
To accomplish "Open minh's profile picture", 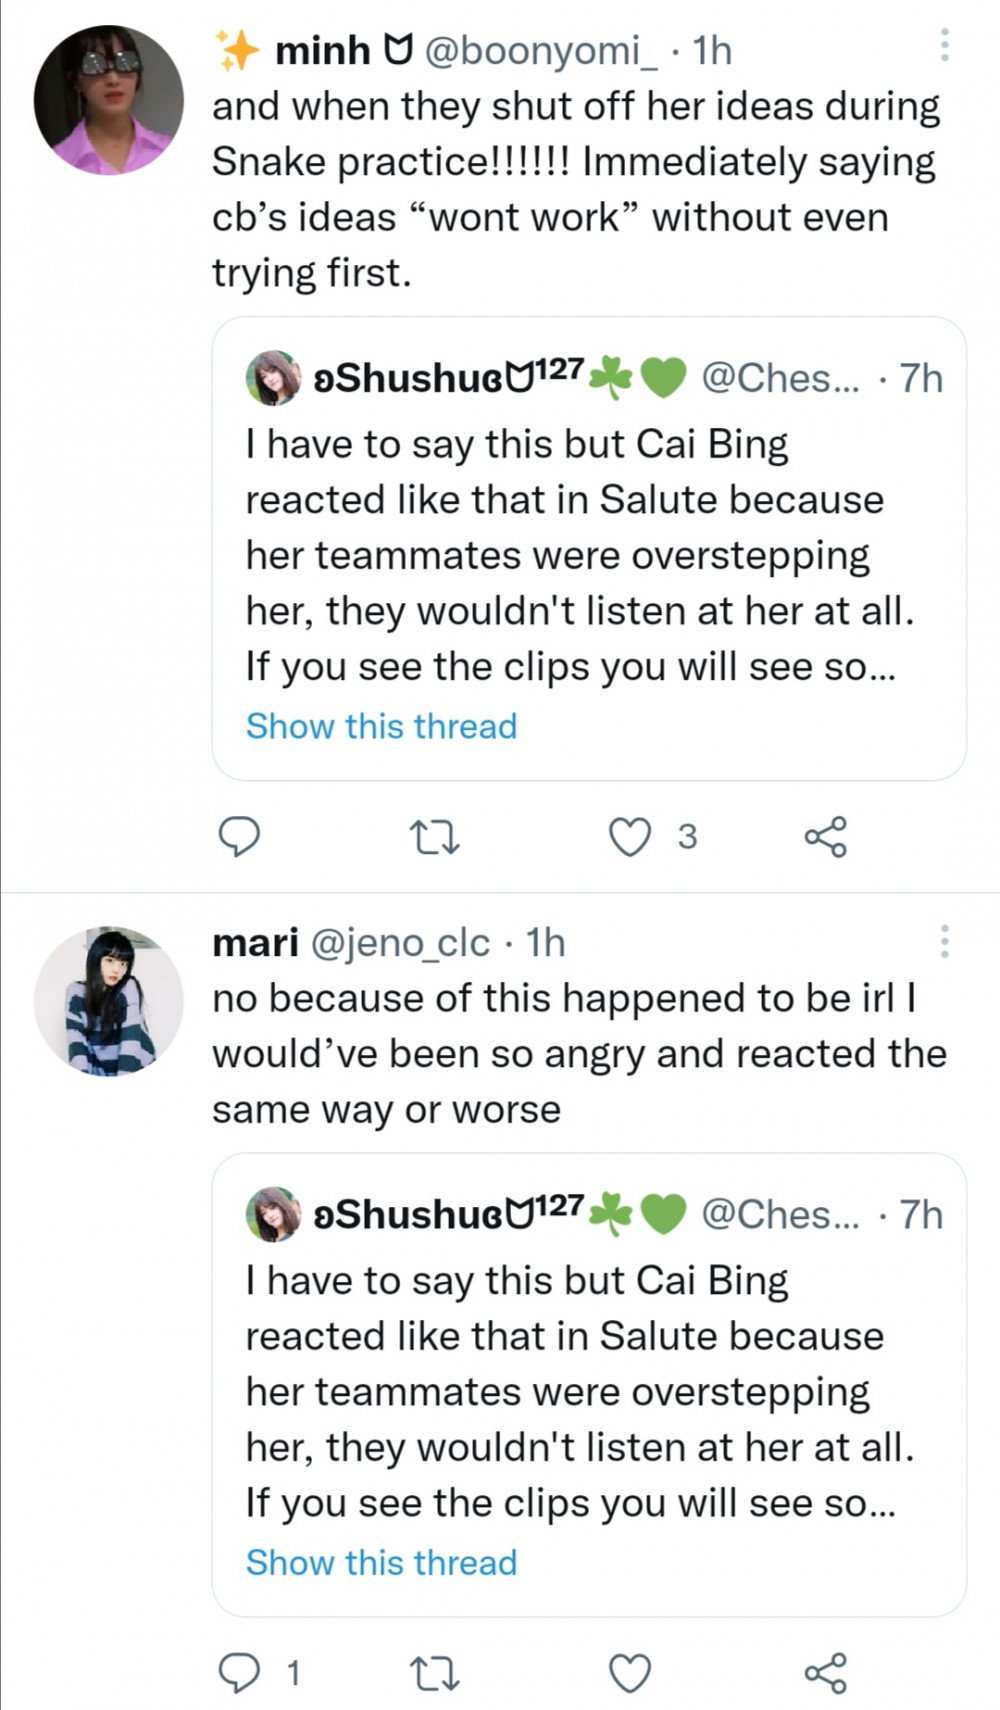I will click(x=108, y=100).
